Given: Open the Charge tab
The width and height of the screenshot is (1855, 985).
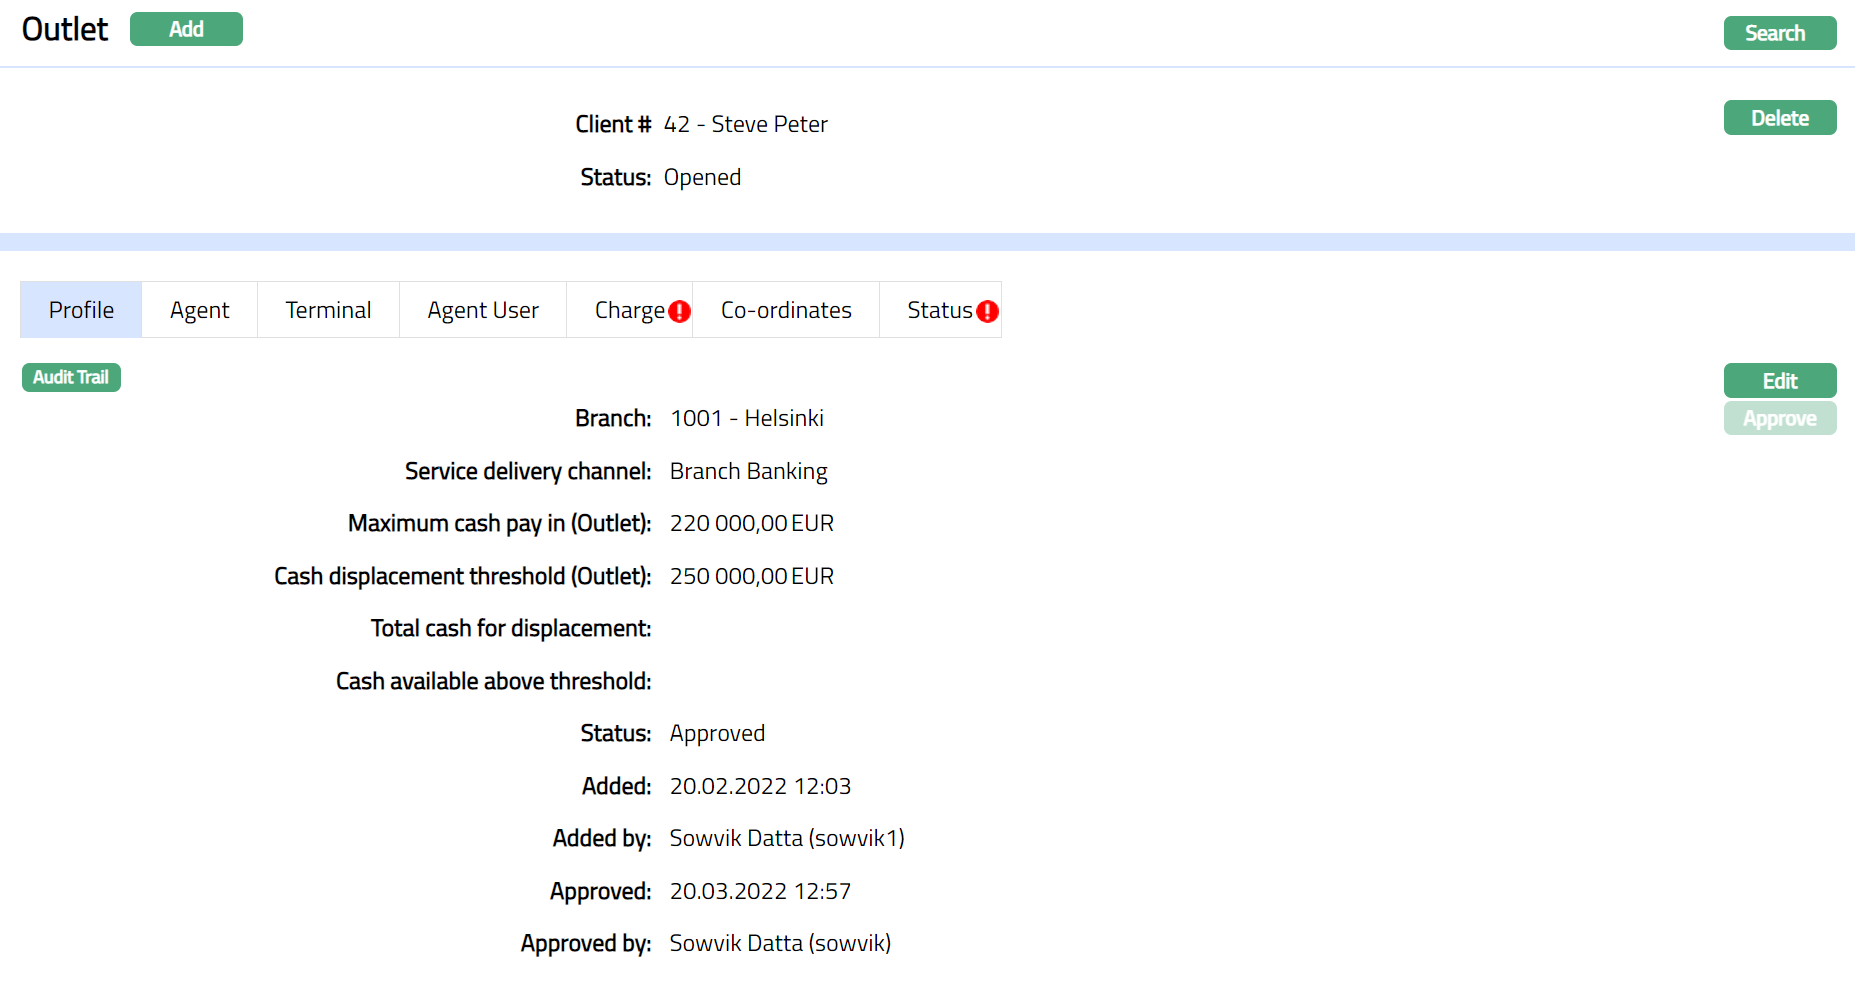Looking at the screenshot, I should 628,311.
